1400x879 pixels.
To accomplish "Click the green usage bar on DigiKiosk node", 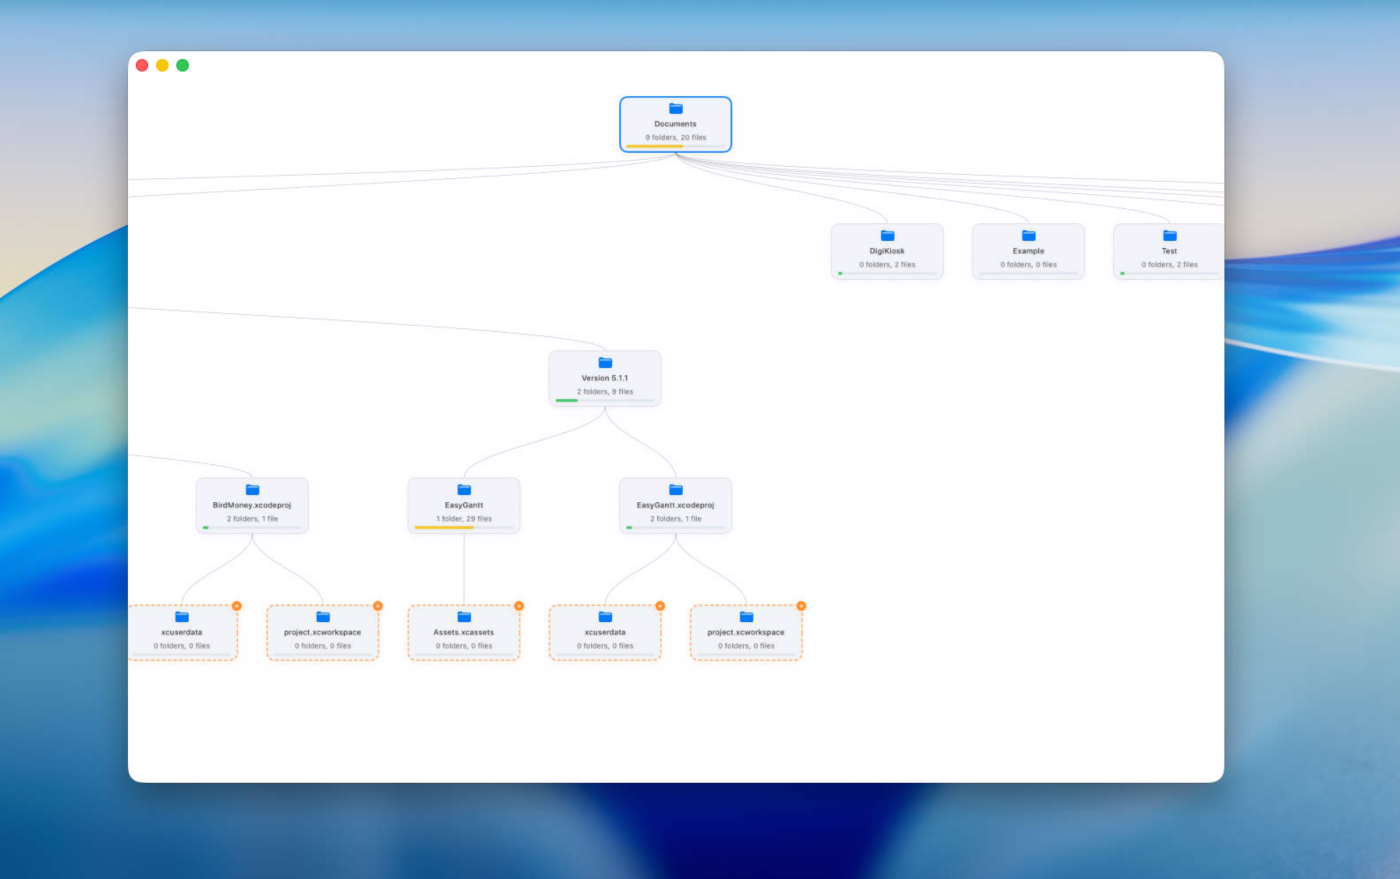I will tap(841, 273).
